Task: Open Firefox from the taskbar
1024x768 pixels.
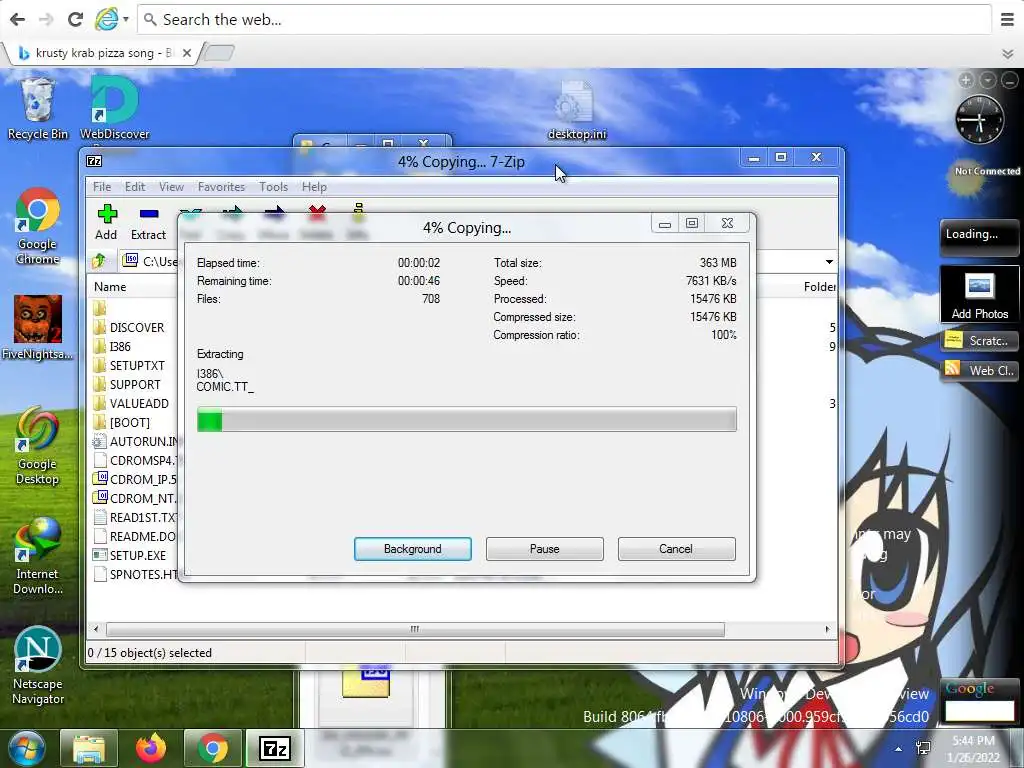Action: (x=151, y=748)
